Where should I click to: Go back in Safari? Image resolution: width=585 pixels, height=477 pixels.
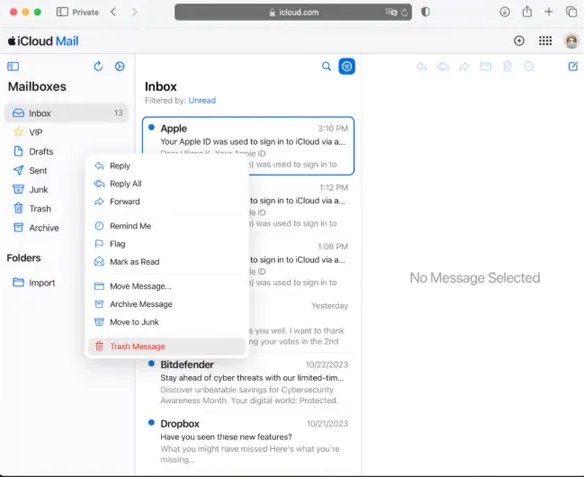pos(113,12)
